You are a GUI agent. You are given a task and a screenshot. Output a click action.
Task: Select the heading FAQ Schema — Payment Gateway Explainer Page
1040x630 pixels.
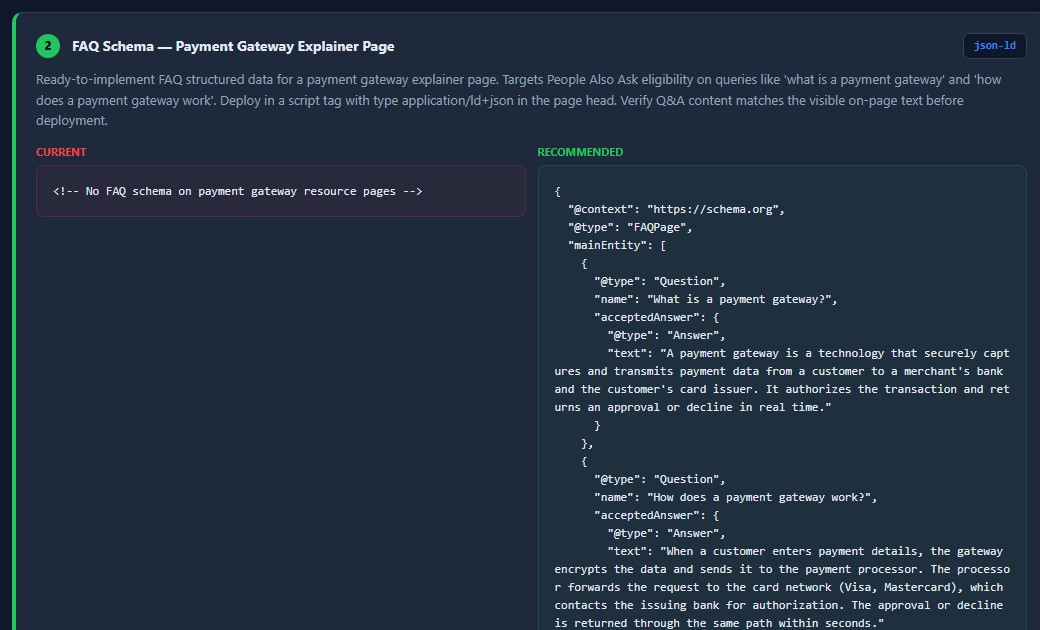(x=233, y=46)
